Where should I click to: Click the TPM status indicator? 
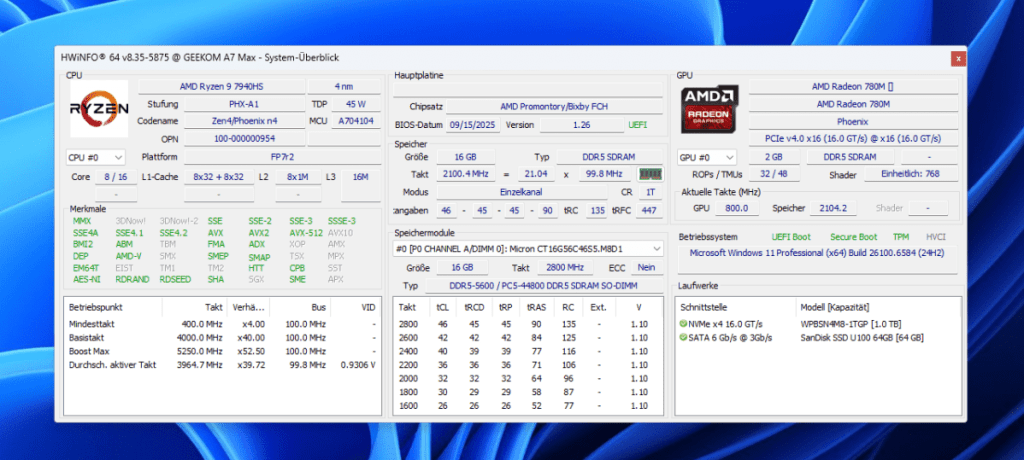[899, 237]
